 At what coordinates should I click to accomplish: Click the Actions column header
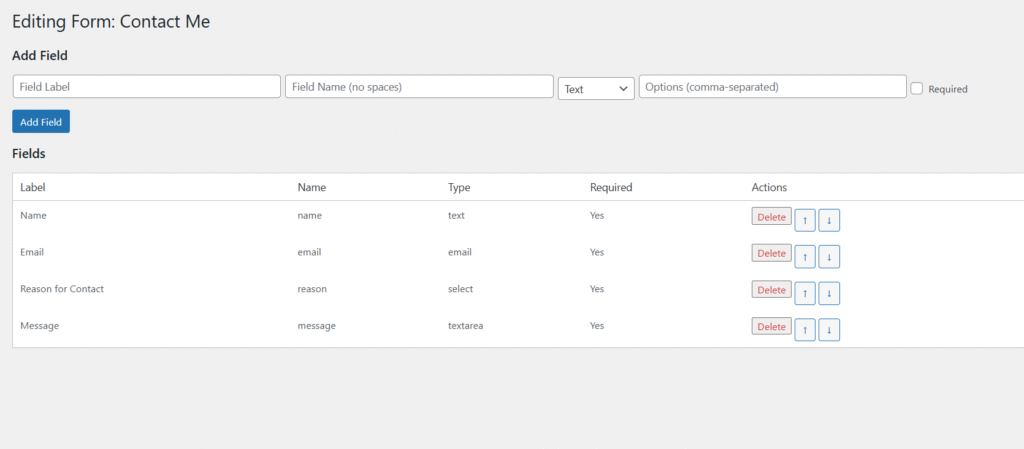[769, 187]
